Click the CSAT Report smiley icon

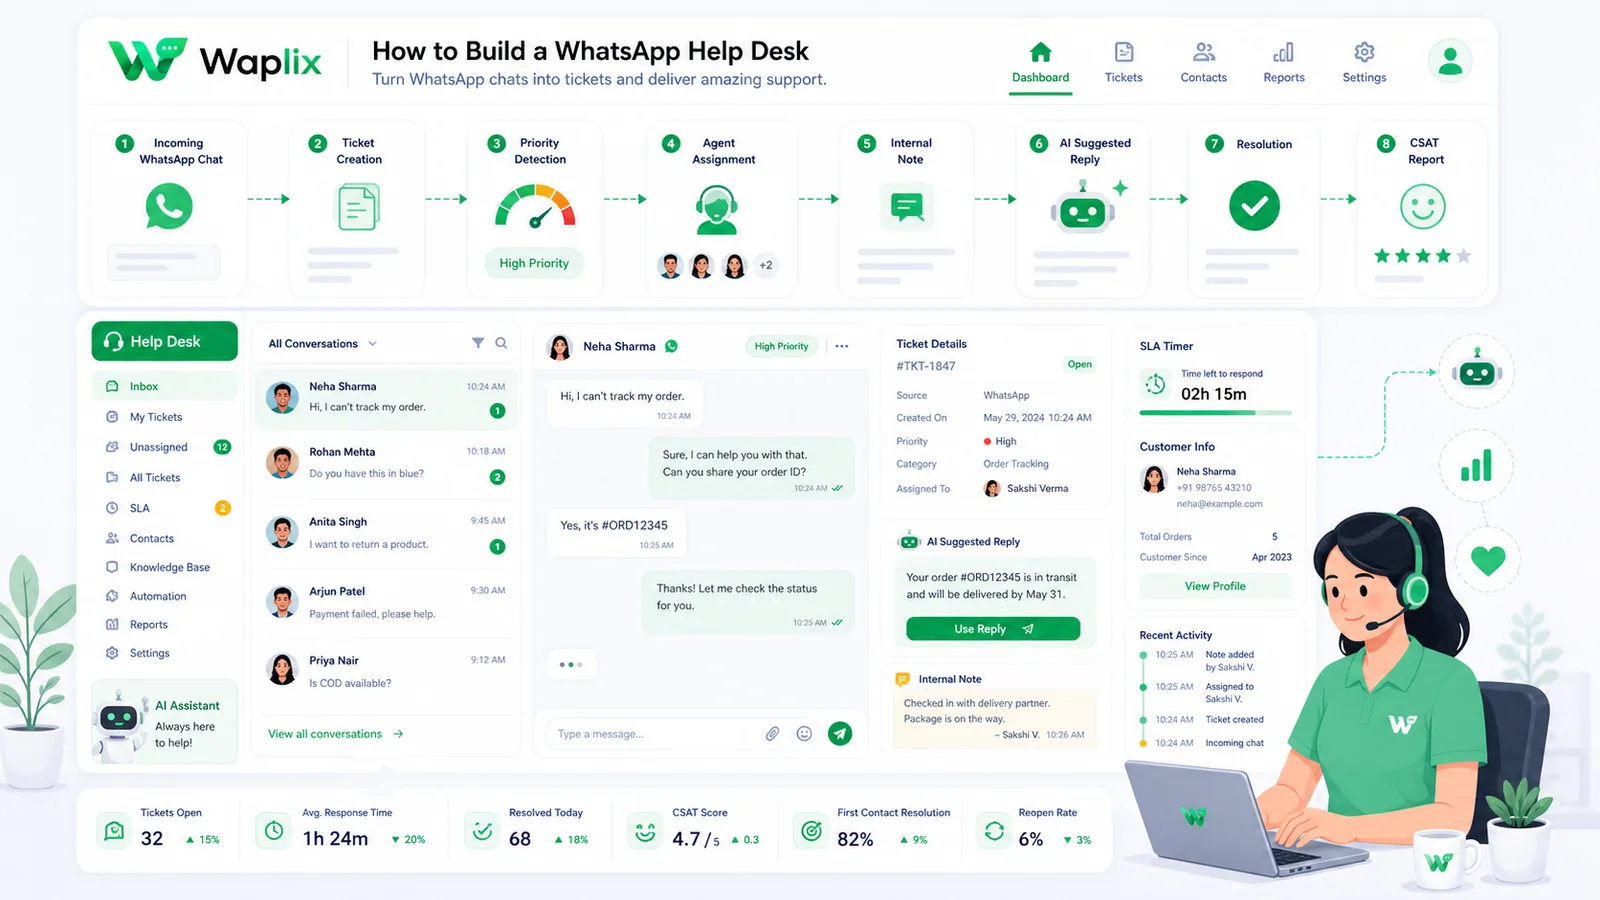[x=1423, y=207]
